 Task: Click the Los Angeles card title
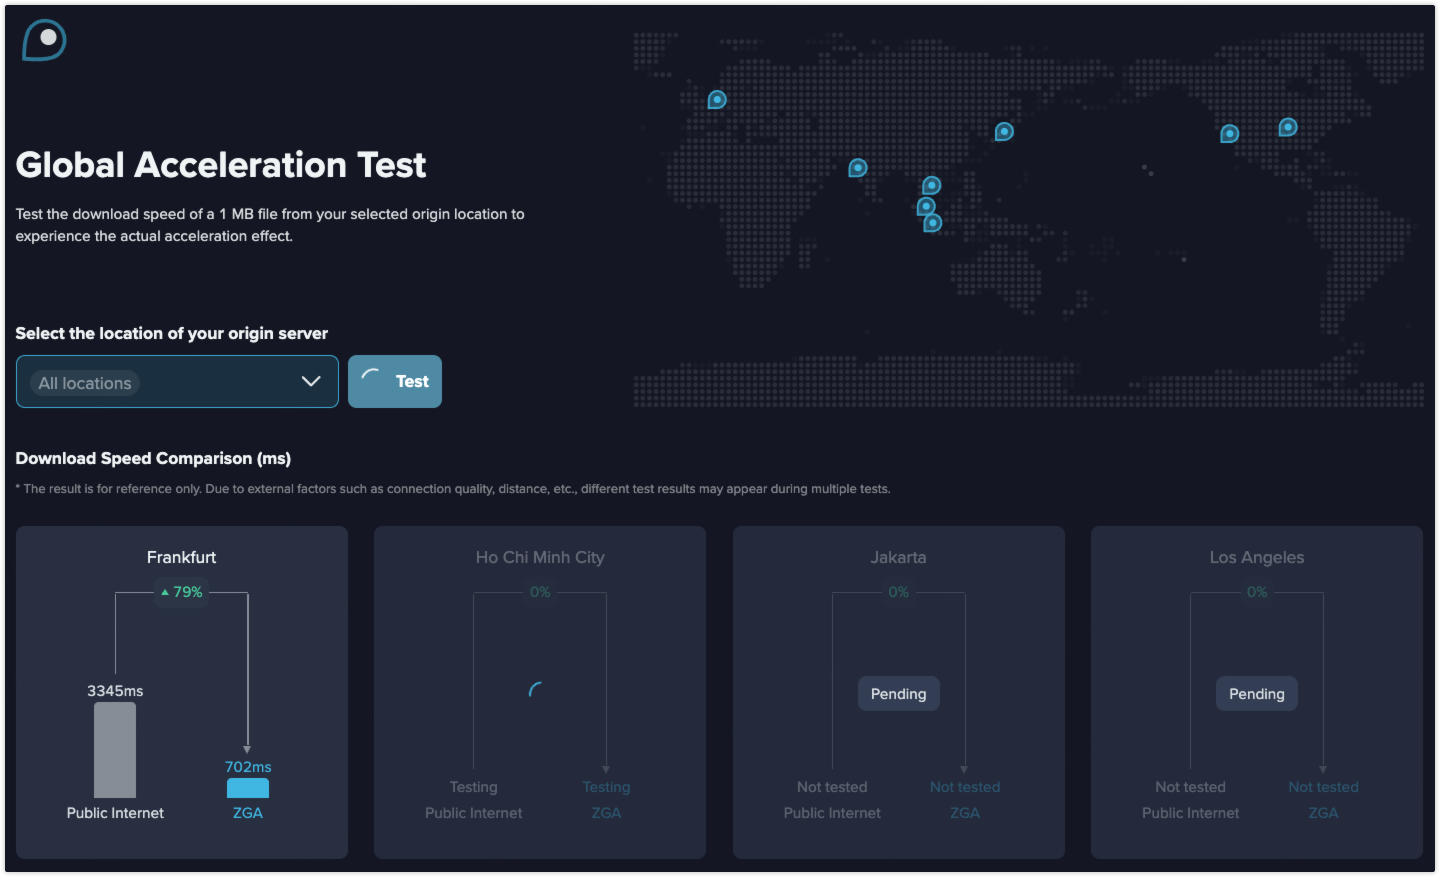1257,557
